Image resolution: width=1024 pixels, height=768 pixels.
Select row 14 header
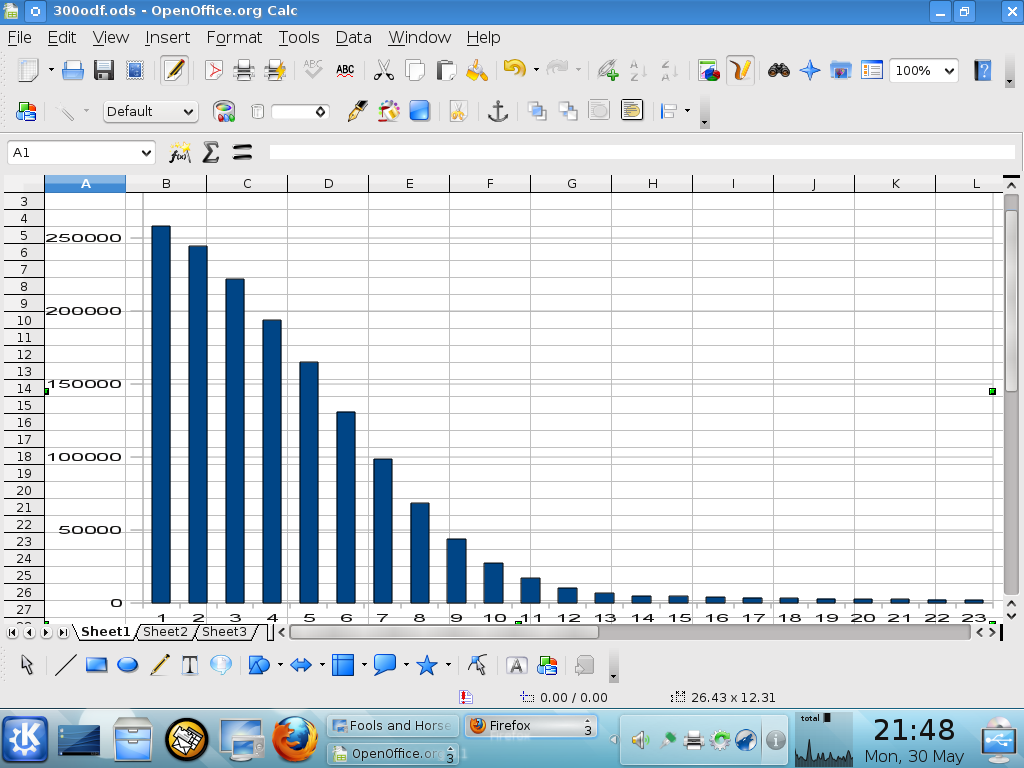point(24,389)
